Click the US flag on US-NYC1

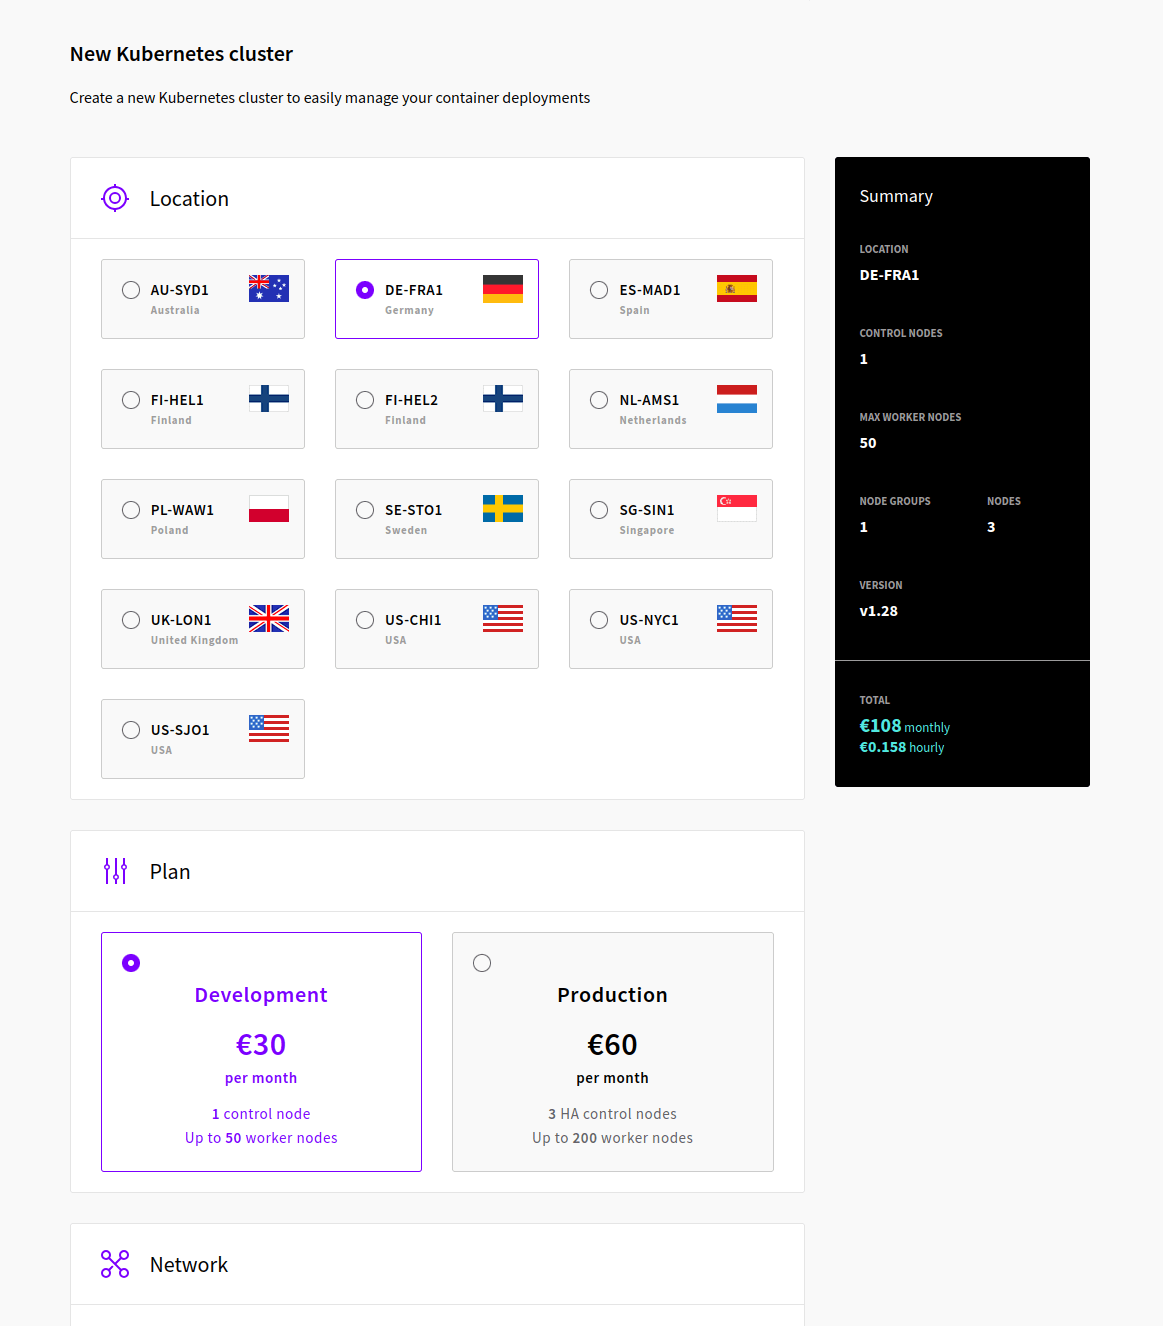[737, 618]
